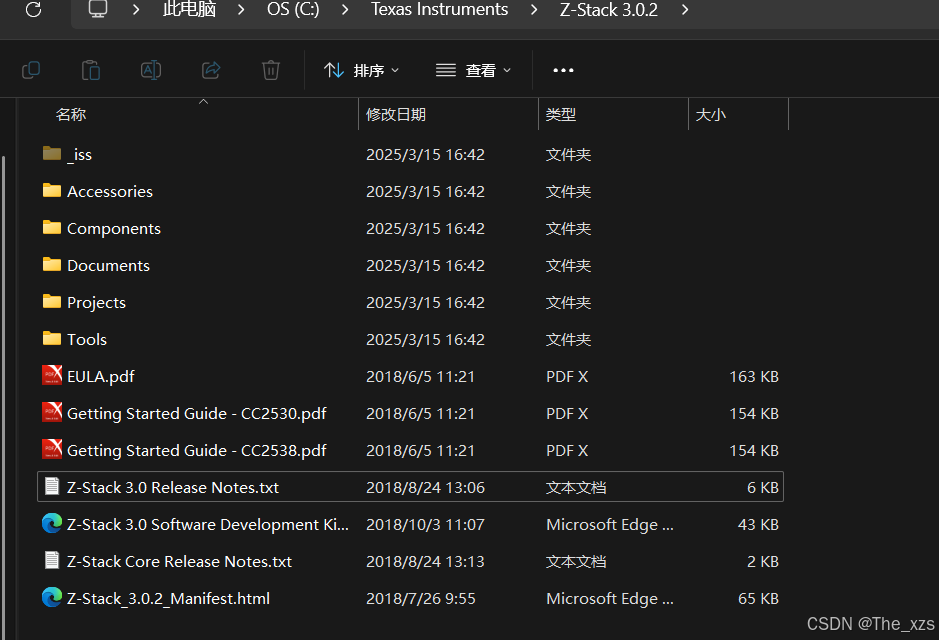Select the Projects folder icon
The image size is (939, 640).
pyautogui.click(x=52, y=302)
